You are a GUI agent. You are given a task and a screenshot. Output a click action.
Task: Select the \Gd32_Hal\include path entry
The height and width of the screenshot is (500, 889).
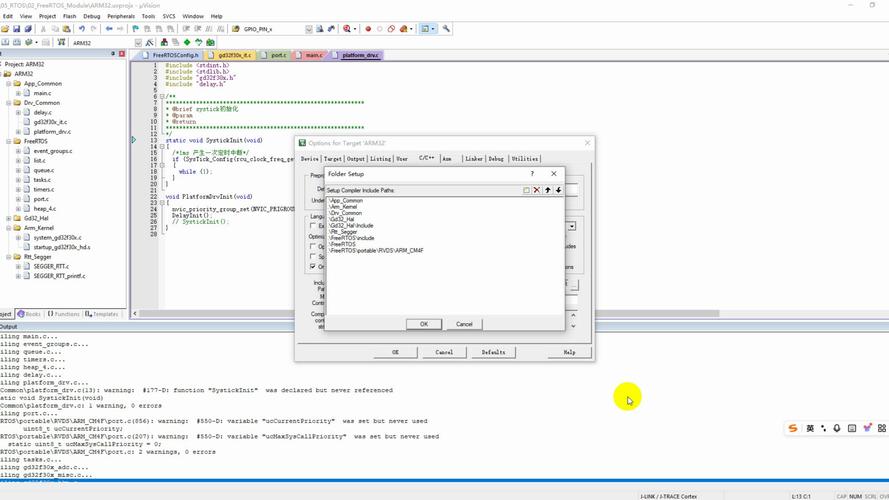click(x=351, y=226)
